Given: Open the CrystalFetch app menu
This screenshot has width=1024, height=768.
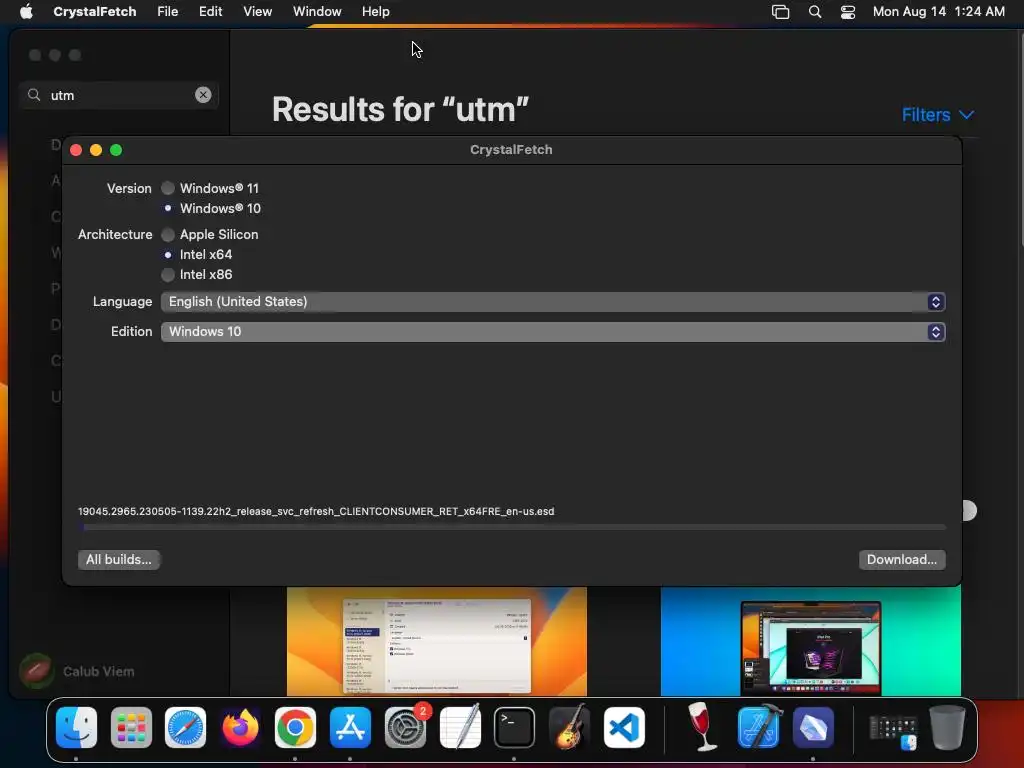Looking at the screenshot, I should point(95,12).
